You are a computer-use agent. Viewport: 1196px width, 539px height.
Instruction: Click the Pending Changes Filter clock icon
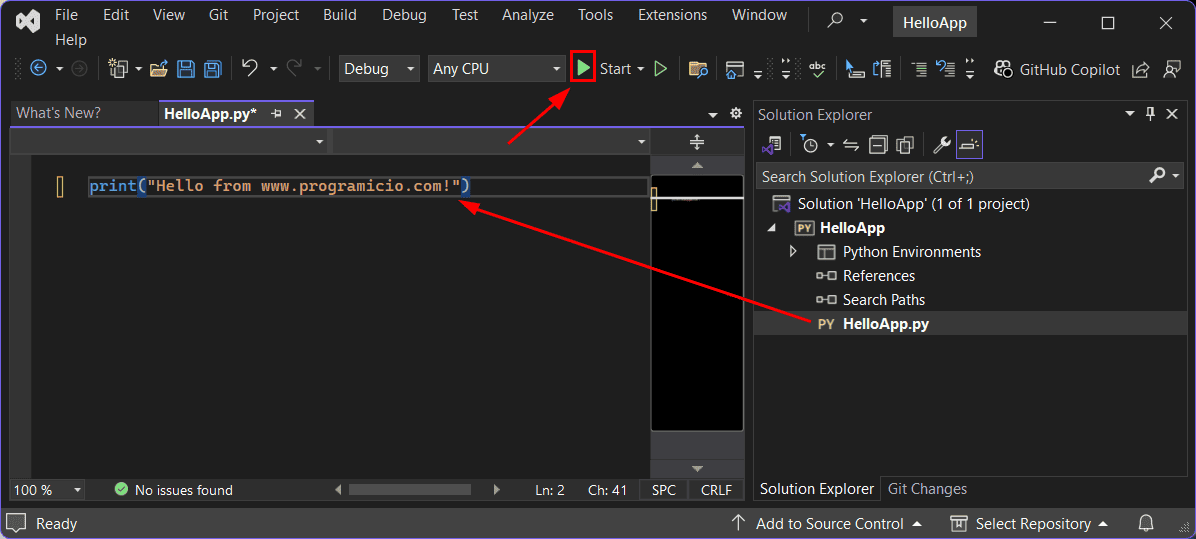(809, 144)
